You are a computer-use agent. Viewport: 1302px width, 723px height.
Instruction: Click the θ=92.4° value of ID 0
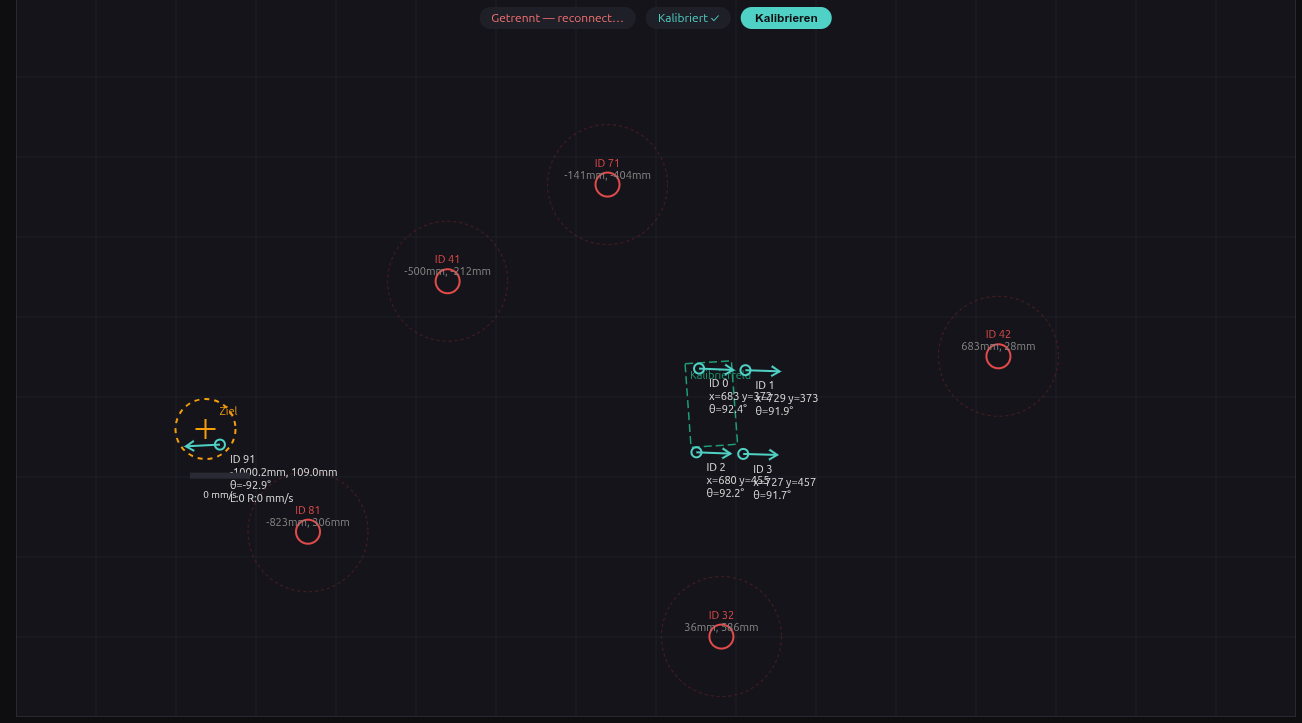point(728,409)
